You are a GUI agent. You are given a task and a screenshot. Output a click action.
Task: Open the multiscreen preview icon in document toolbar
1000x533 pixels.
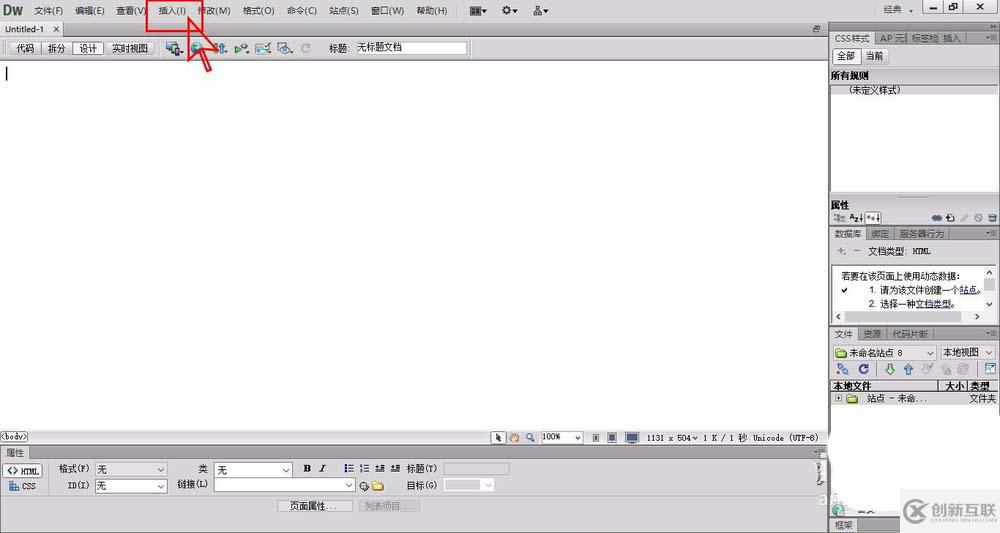173,48
